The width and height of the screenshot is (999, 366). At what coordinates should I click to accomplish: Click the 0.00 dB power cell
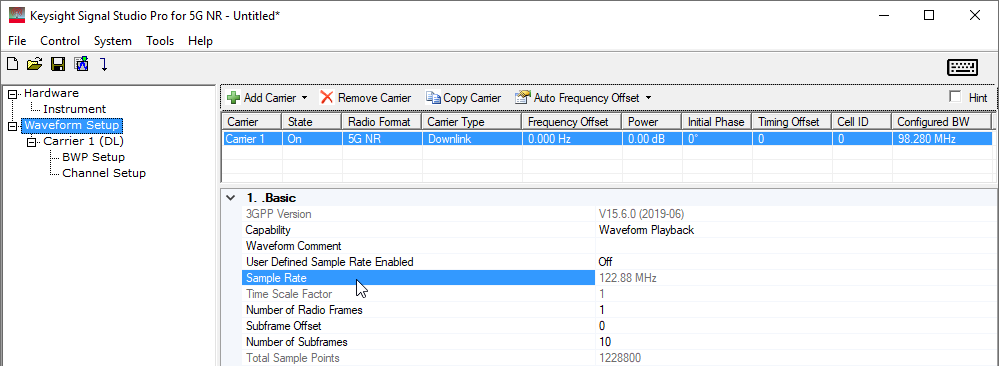[x=652, y=138]
